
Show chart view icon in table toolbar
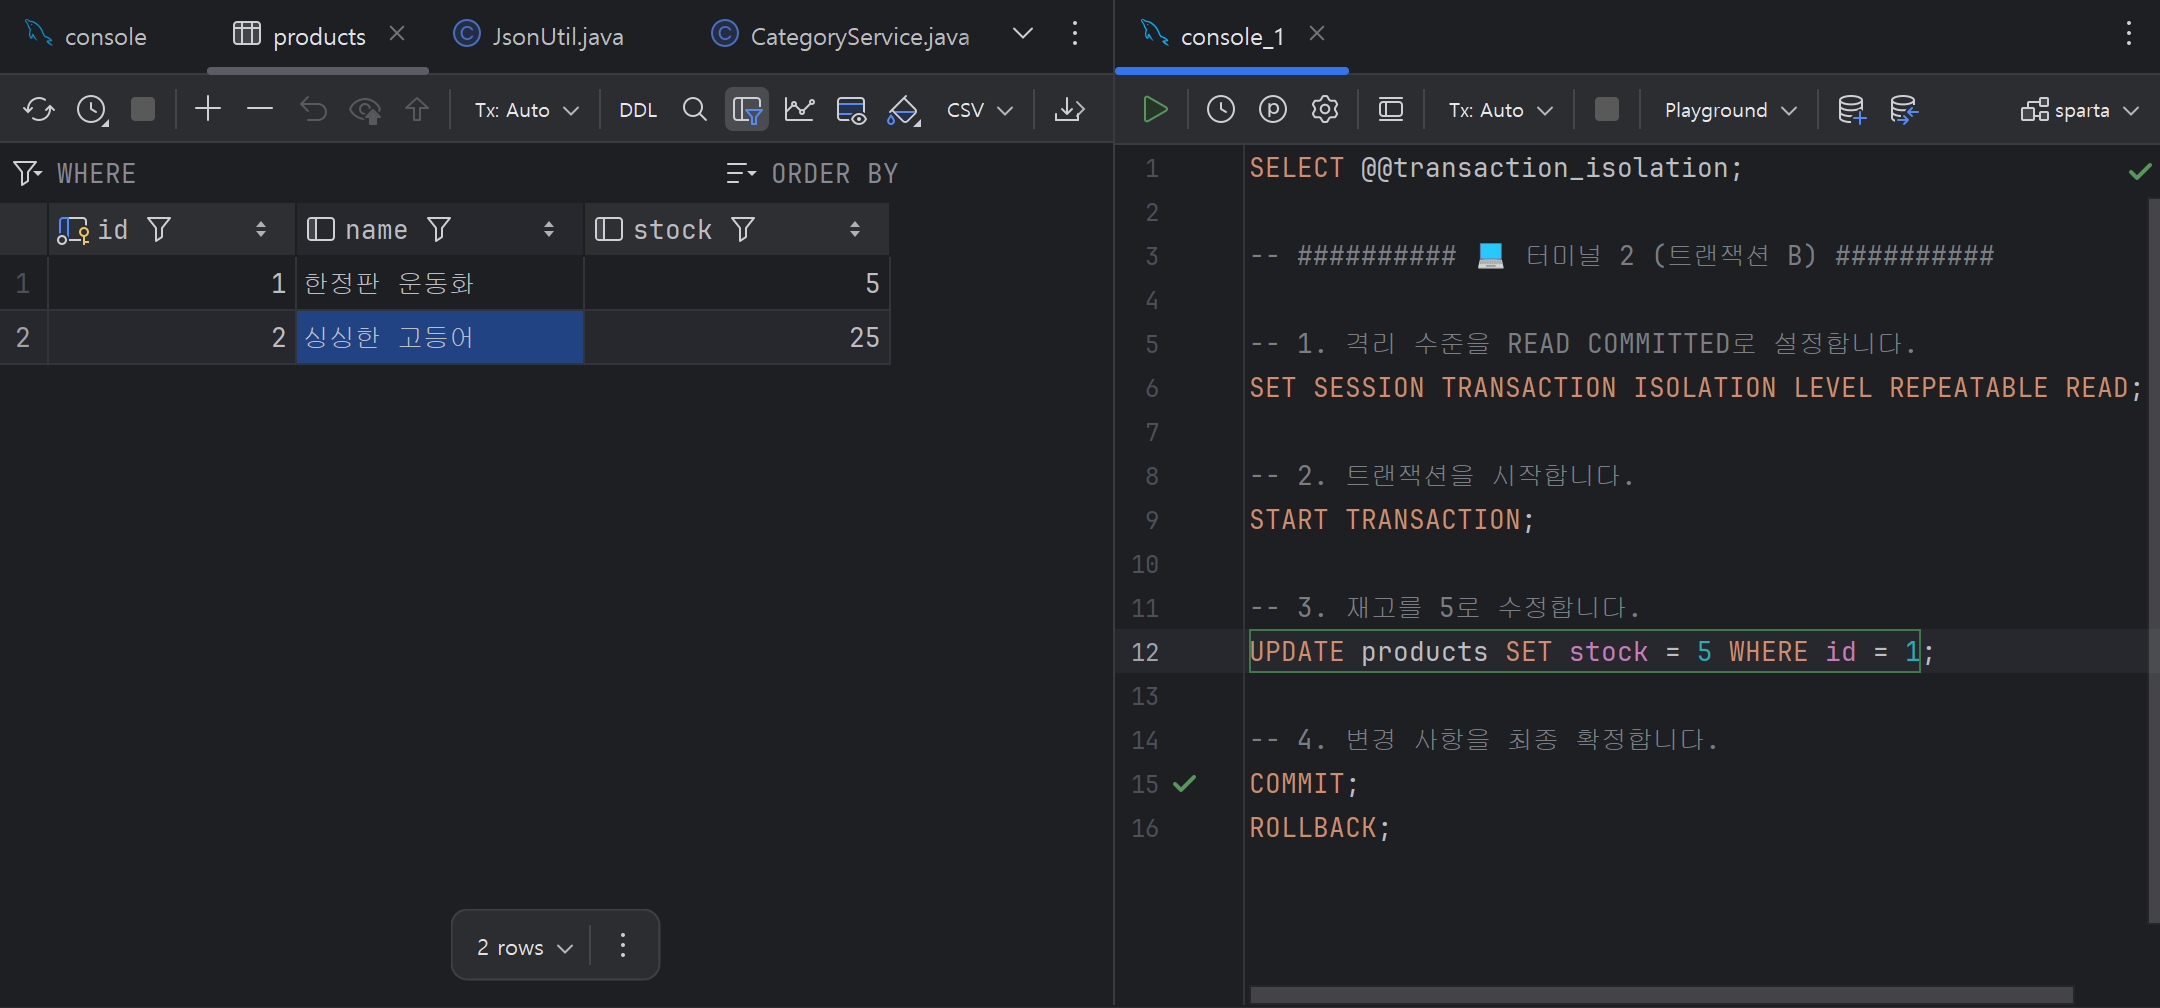click(x=799, y=109)
